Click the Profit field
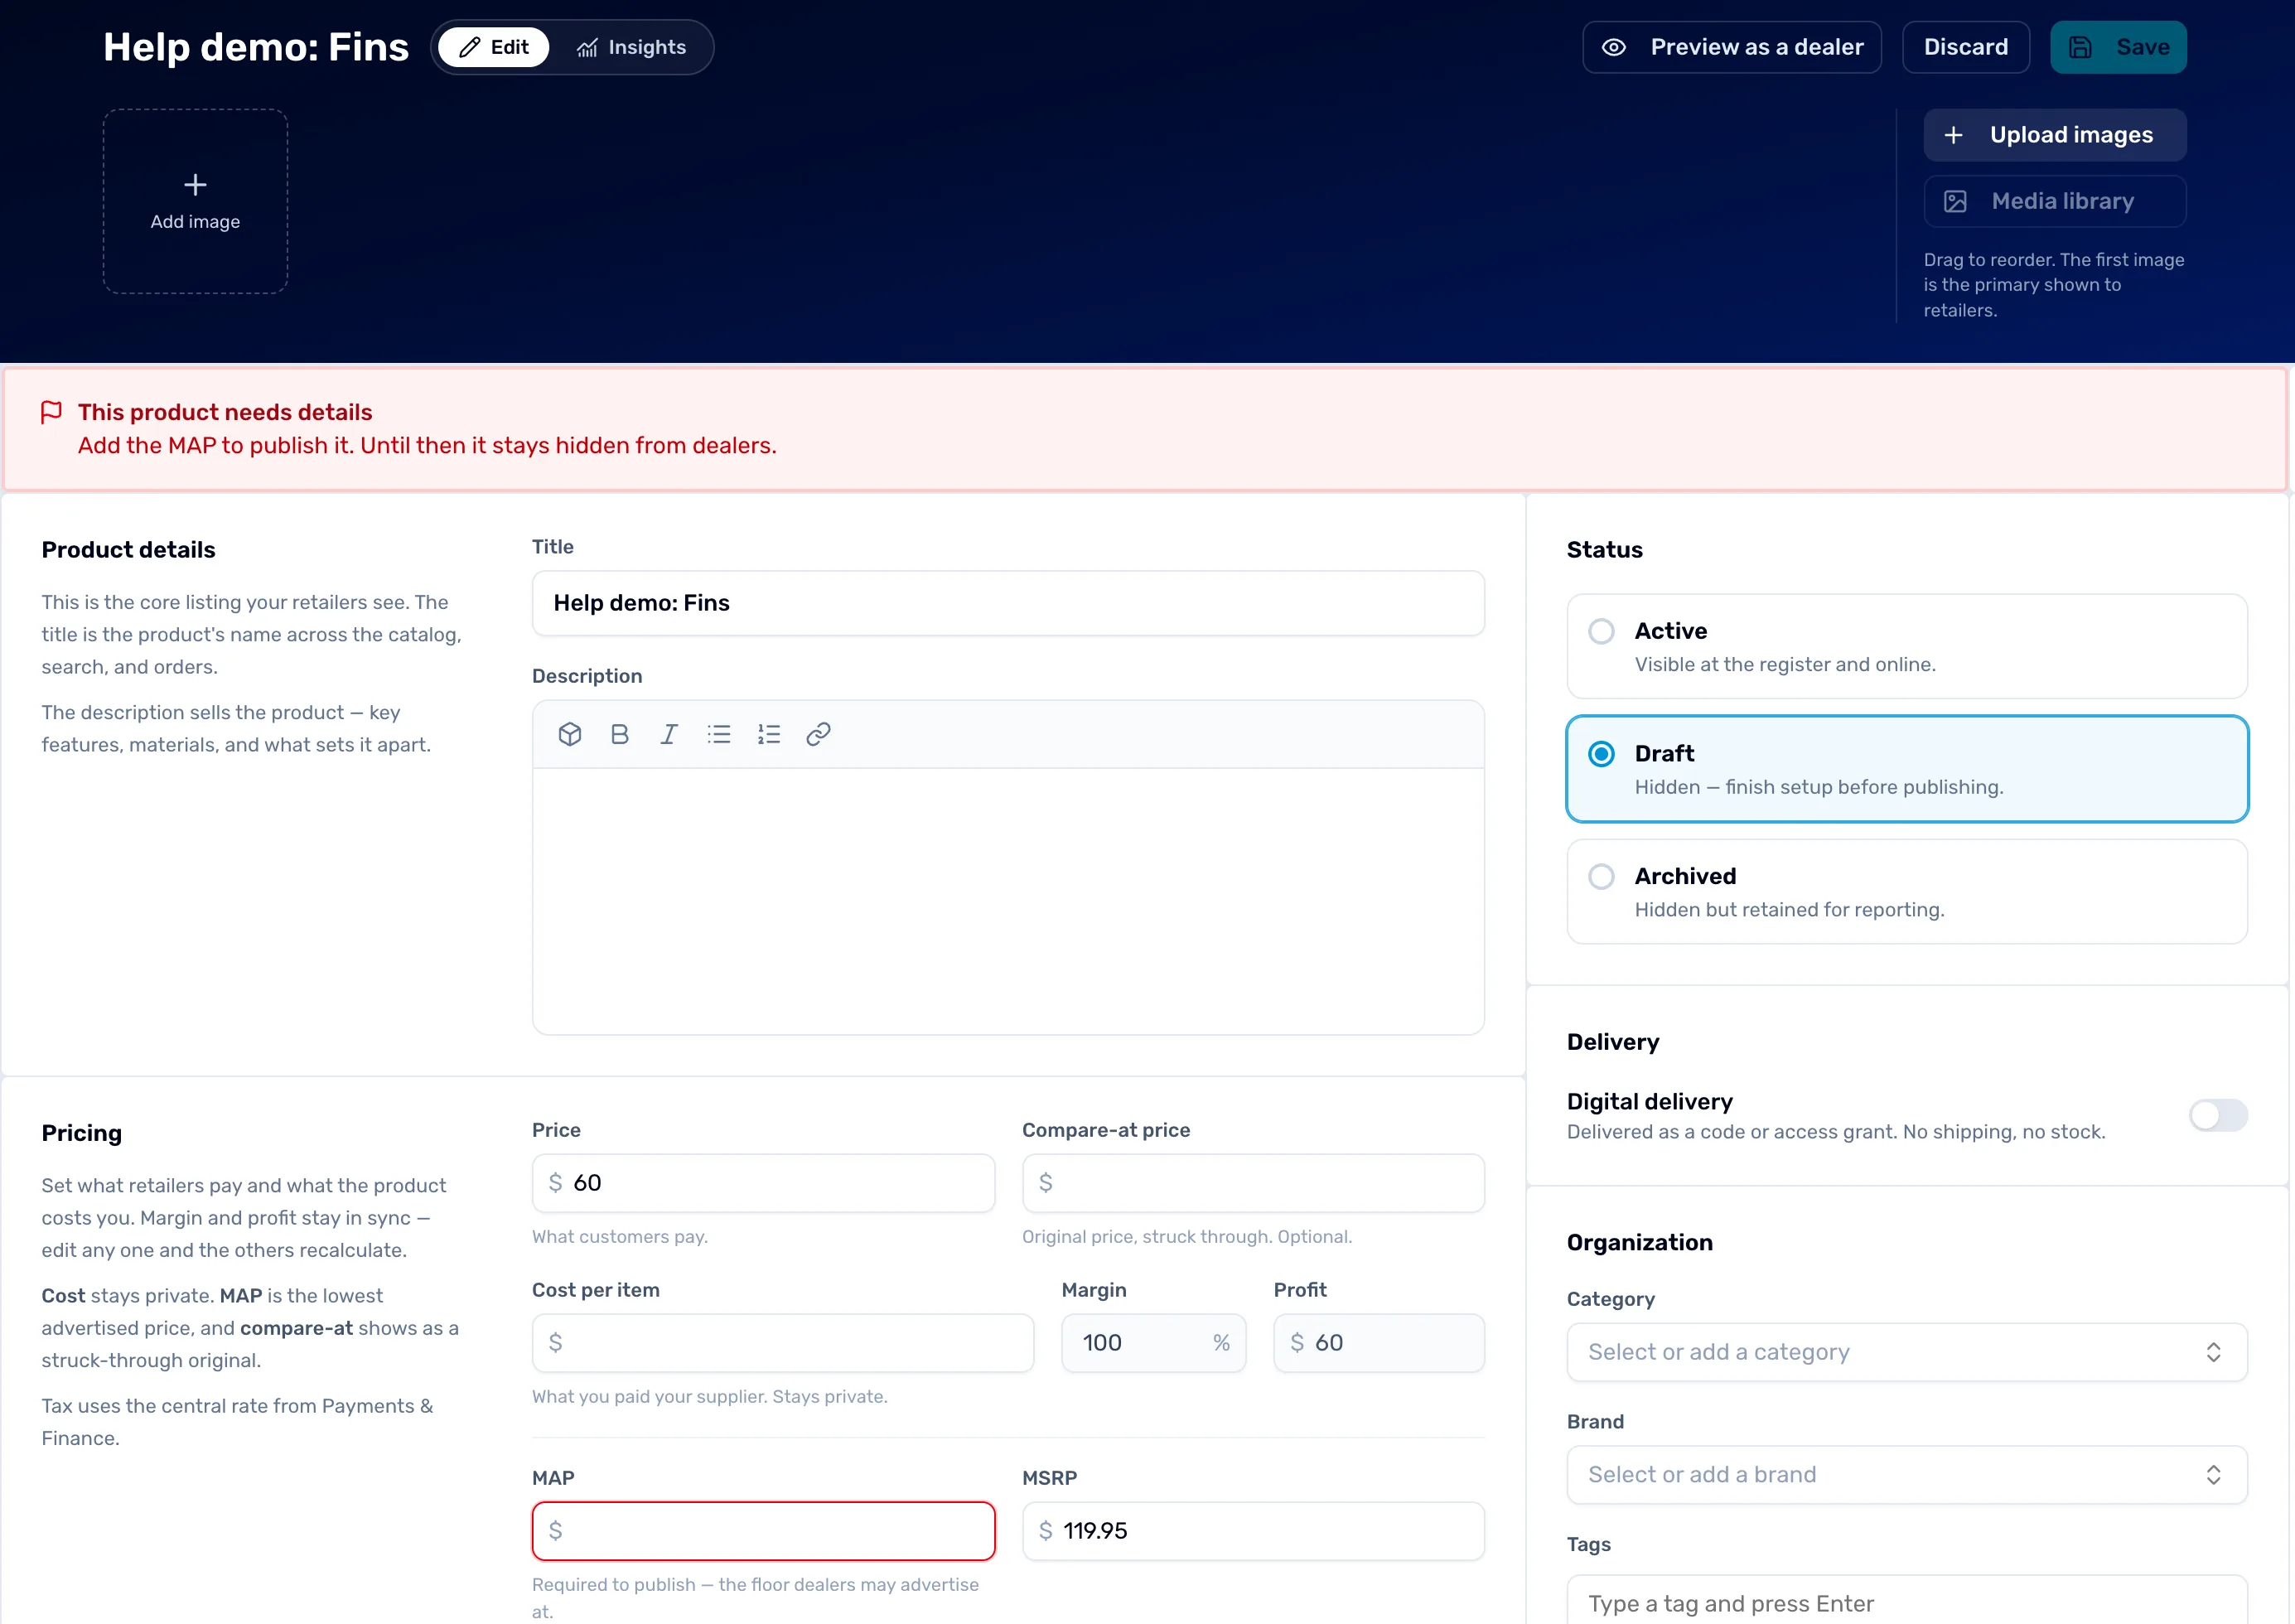 click(1378, 1343)
